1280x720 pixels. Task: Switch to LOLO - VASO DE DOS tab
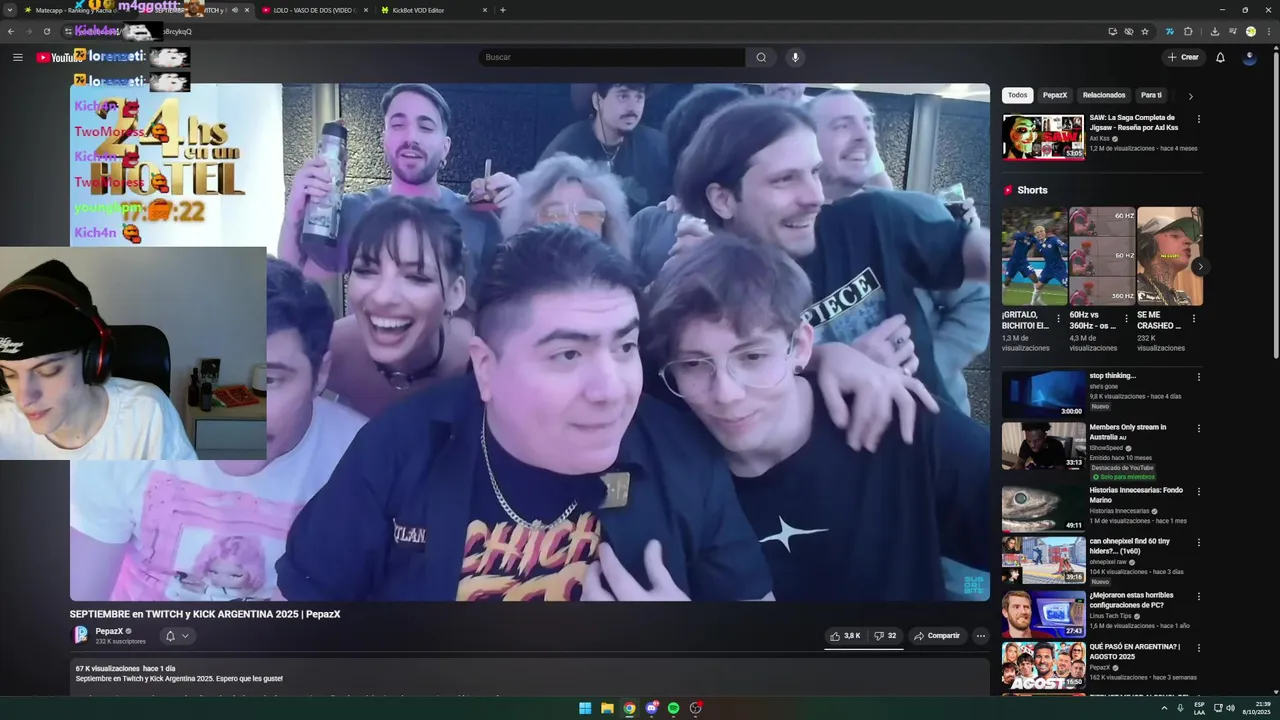click(x=315, y=10)
